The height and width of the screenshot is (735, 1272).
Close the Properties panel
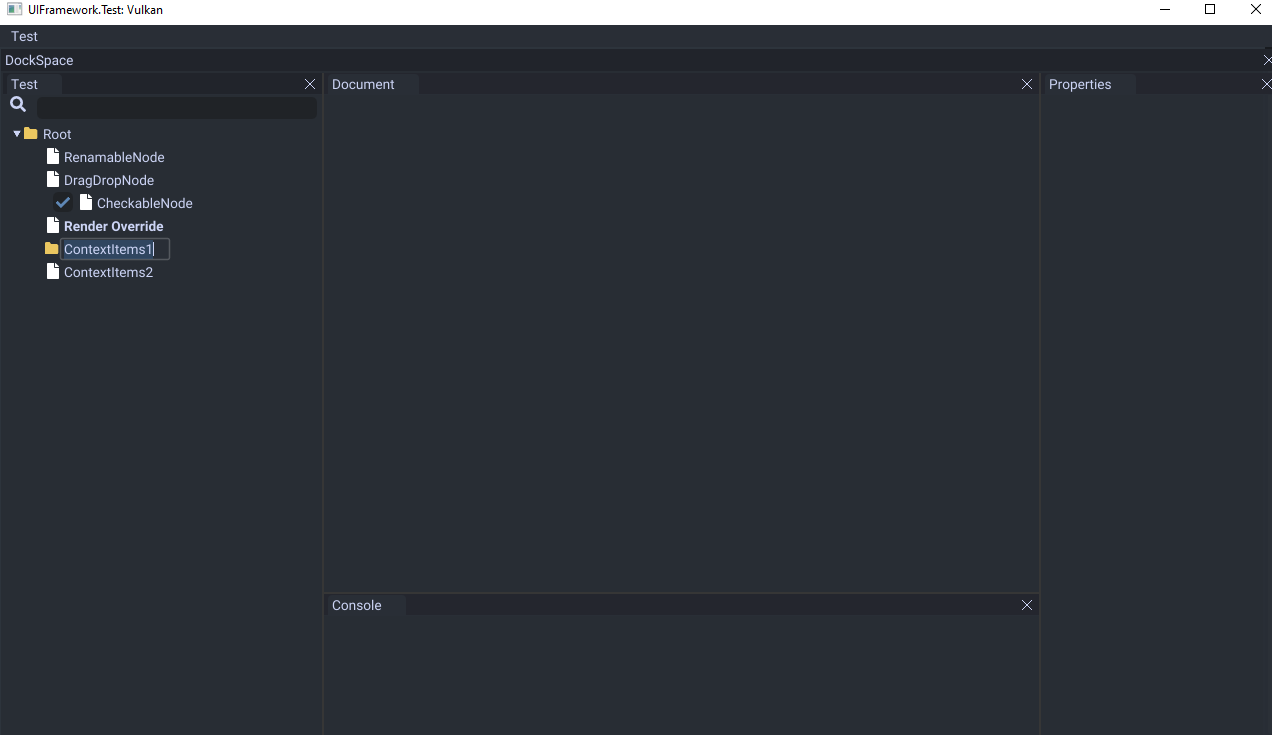click(x=1265, y=84)
